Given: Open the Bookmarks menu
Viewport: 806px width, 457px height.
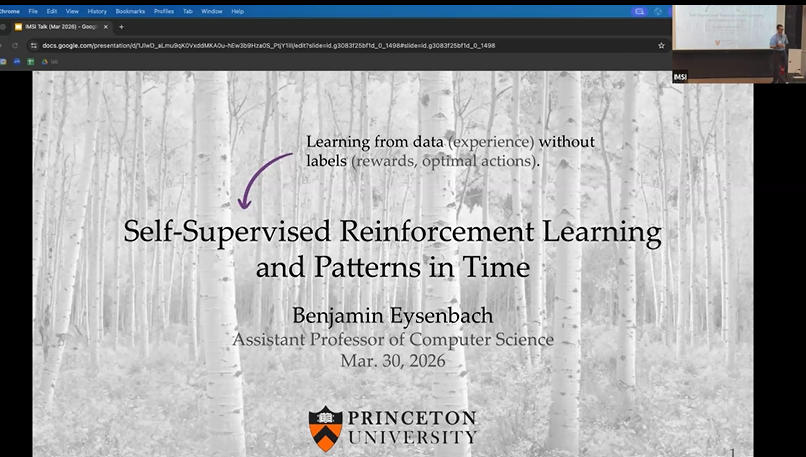Looking at the screenshot, I should [131, 11].
